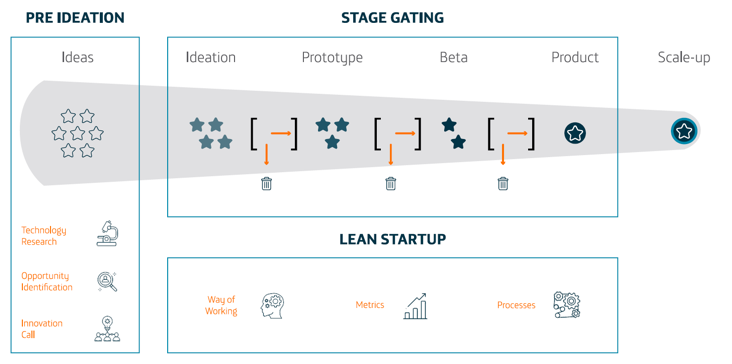Click the gears Processes icon

pyautogui.click(x=567, y=305)
